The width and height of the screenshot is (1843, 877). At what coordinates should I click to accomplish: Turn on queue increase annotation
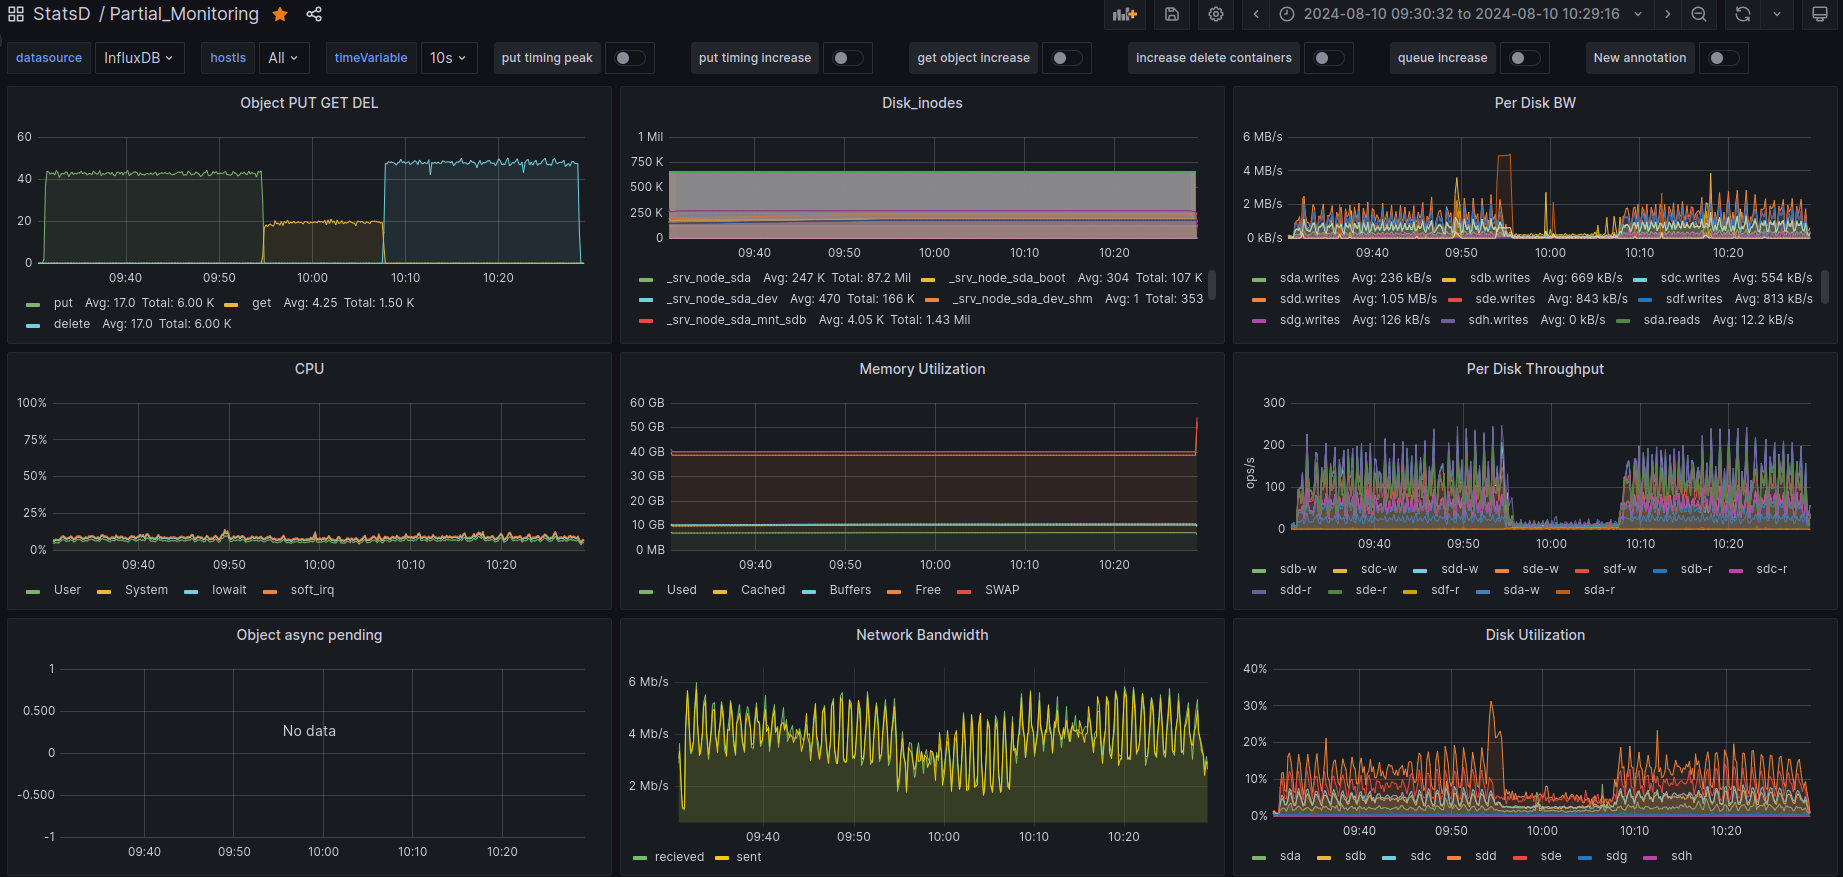1524,58
